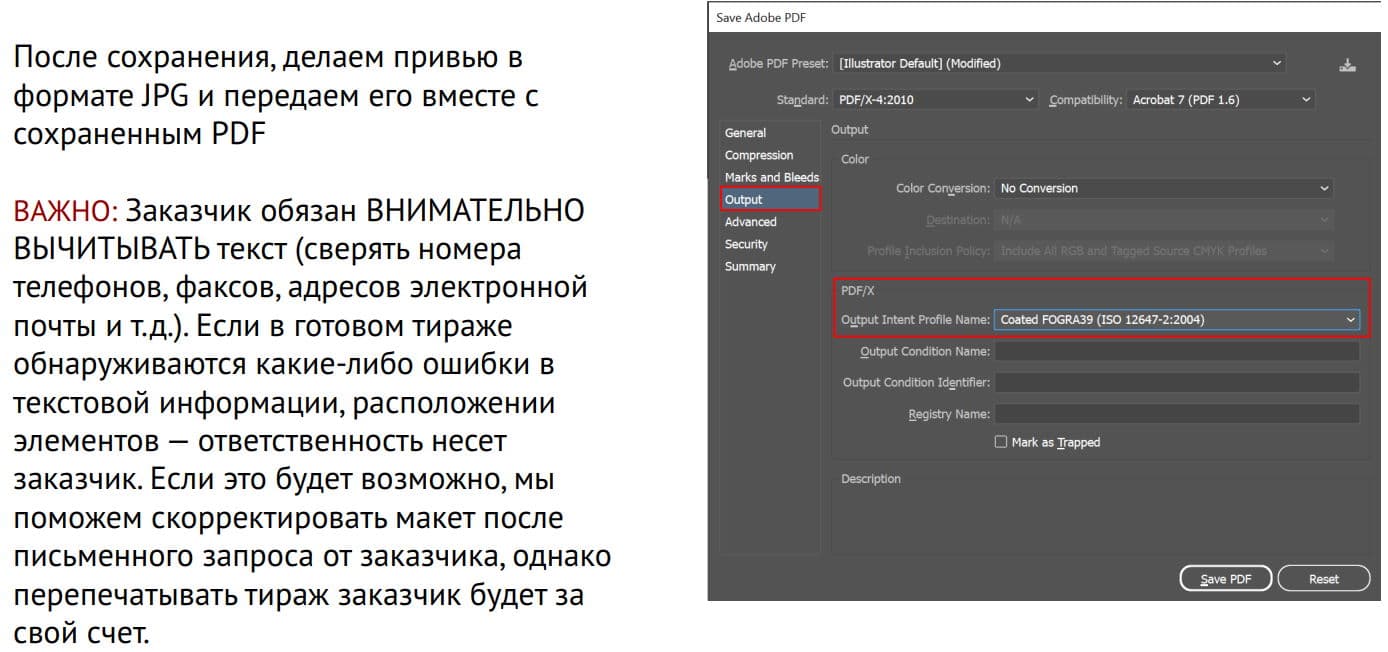The height and width of the screenshot is (652, 1388).
Task: Click the Save Adobe PDF title text
Action: click(x=760, y=18)
